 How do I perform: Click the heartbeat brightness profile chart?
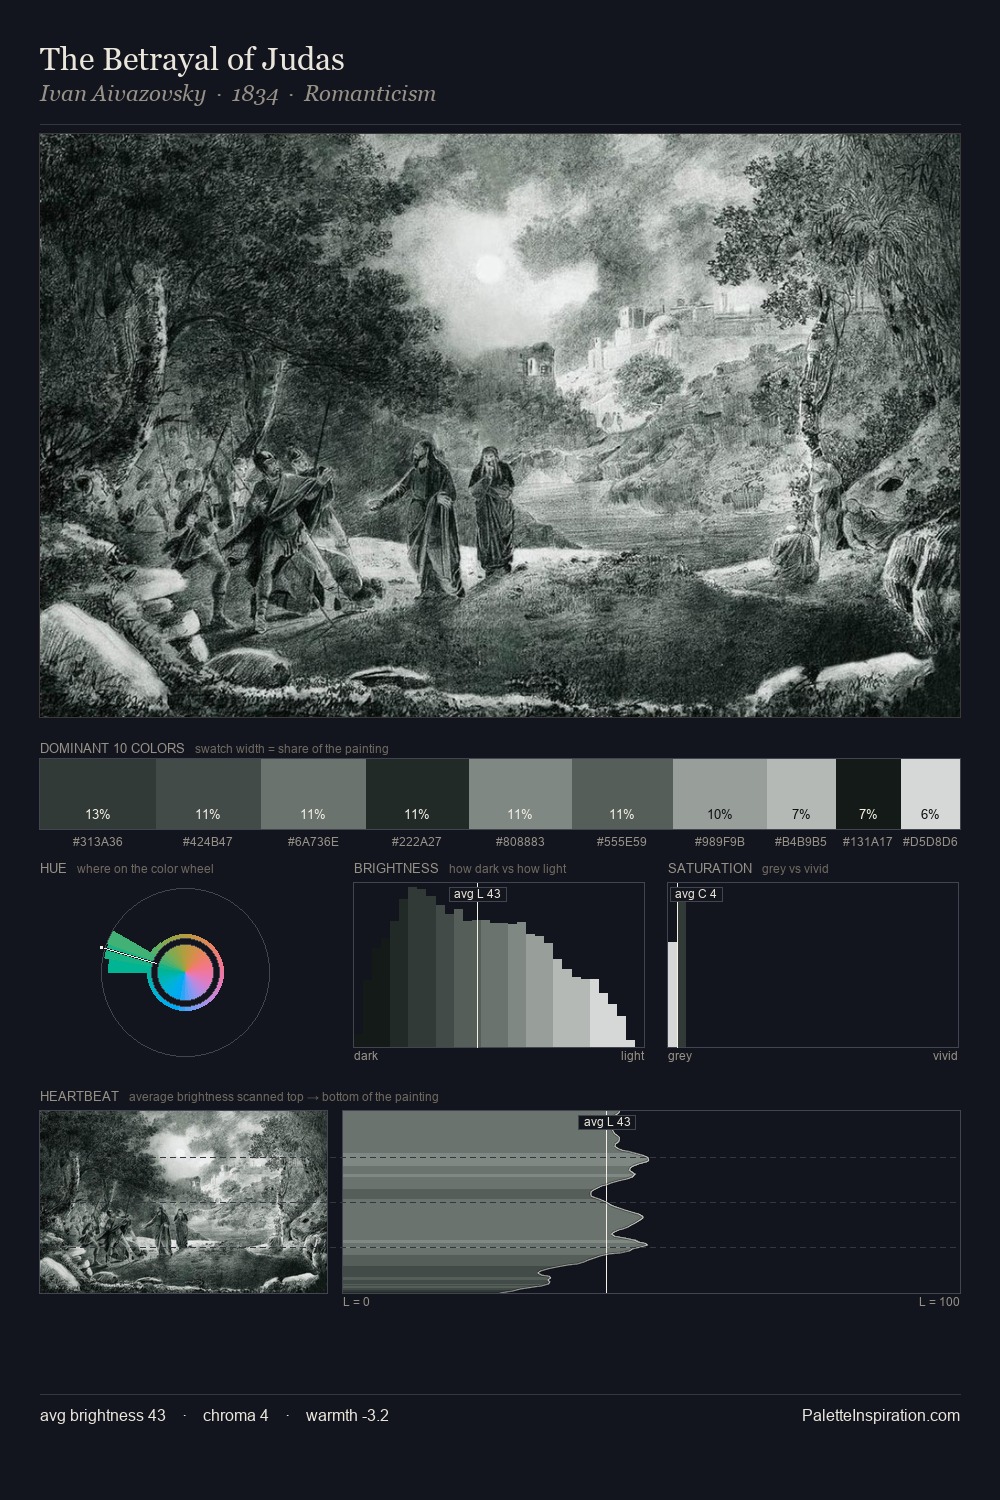tap(651, 1202)
